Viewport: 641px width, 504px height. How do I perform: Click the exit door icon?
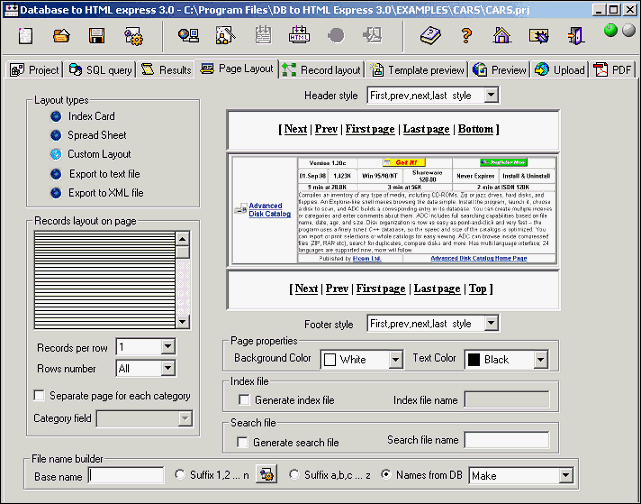[576, 36]
